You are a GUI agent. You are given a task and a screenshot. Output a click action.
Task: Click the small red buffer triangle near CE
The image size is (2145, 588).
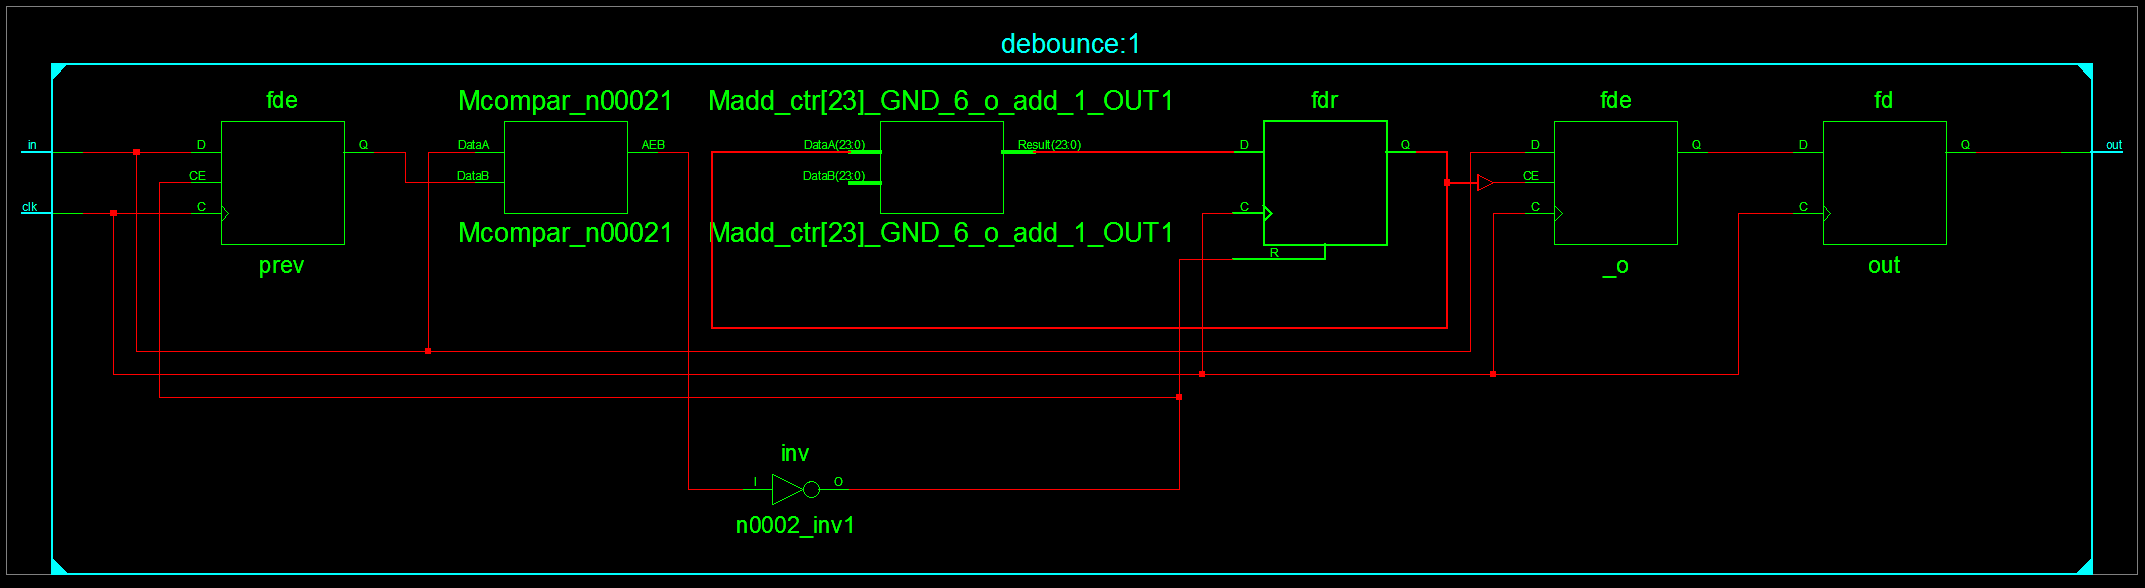[x=1485, y=183]
